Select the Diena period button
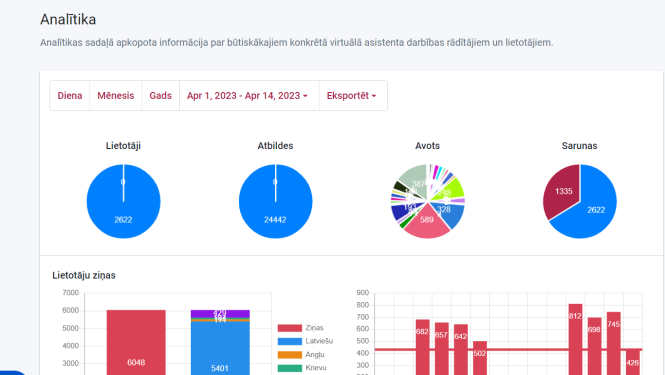Screen dimensions: 665x375 tap(70, 95)
